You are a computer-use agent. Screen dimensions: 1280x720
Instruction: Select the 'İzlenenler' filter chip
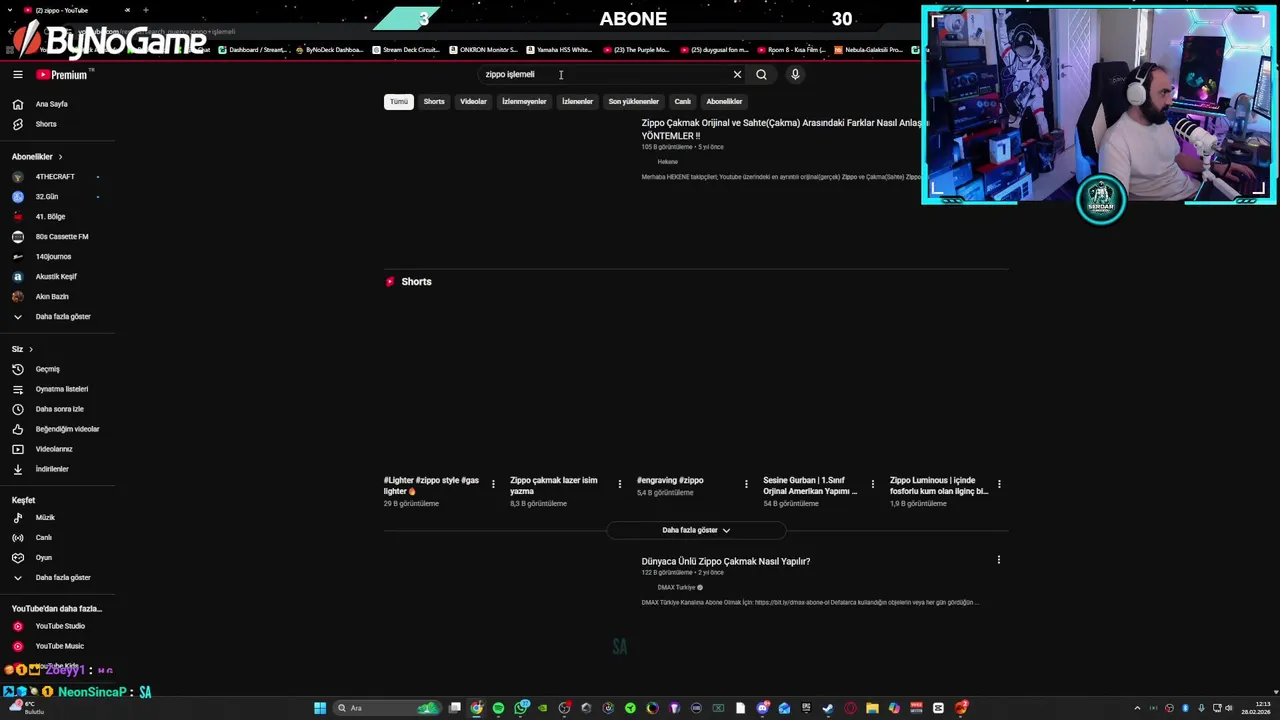pyautogui.click(x=577, y=101)
